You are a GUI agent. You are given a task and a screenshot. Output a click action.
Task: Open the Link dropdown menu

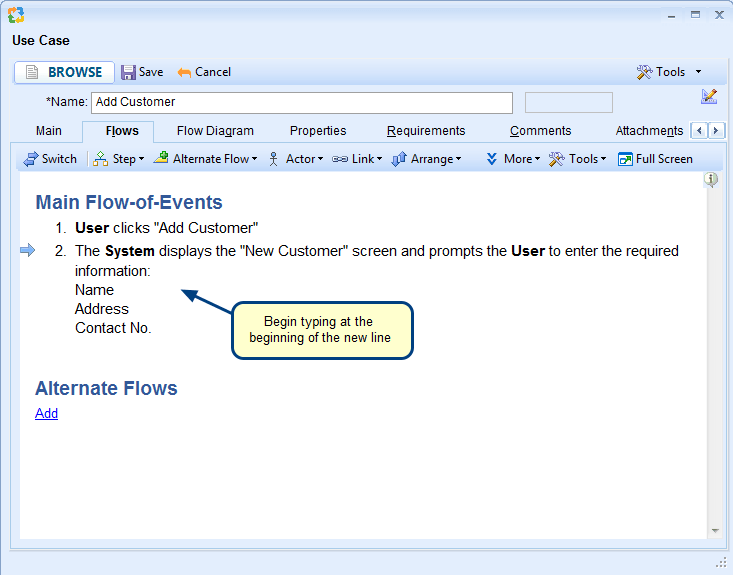(x=357, y=159)
